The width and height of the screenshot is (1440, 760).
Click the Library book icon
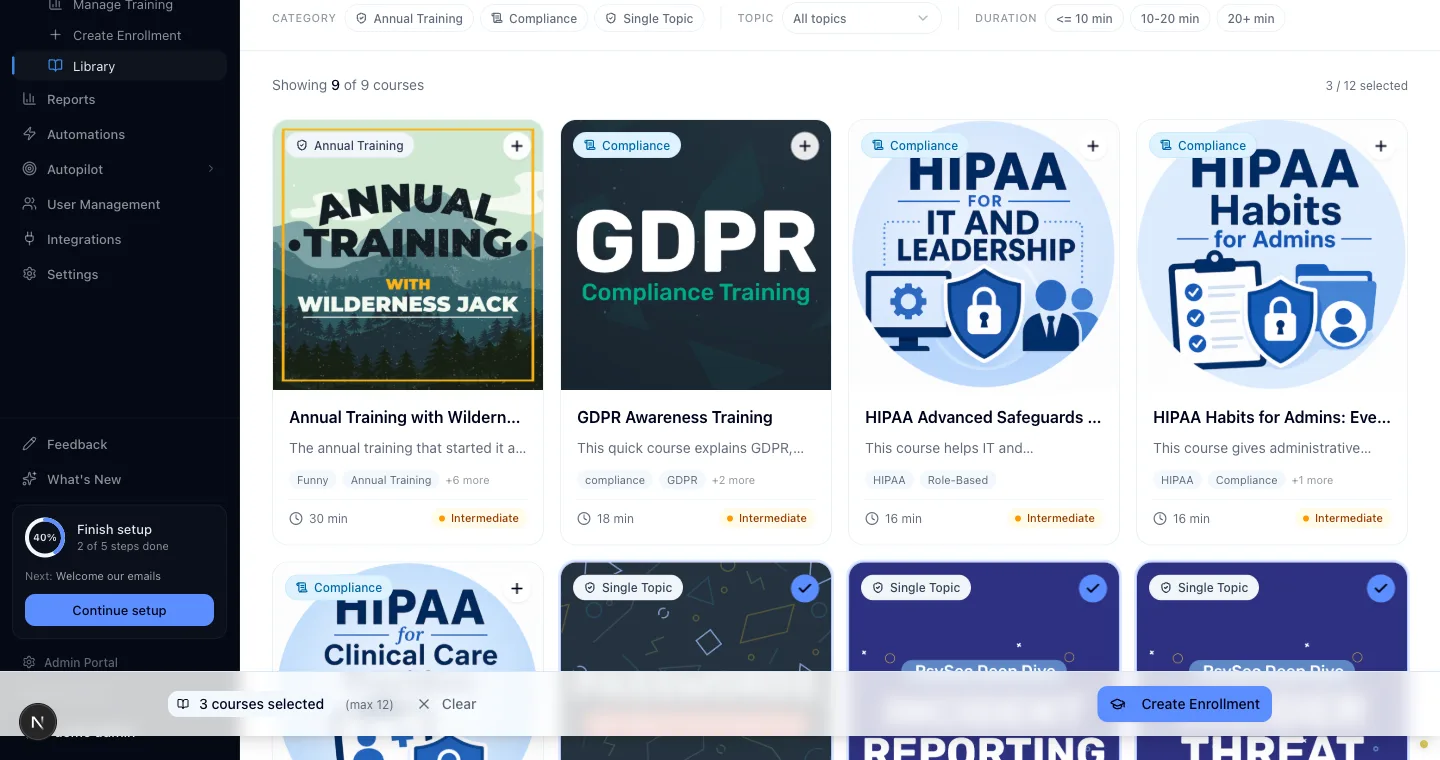pos(55,66)
